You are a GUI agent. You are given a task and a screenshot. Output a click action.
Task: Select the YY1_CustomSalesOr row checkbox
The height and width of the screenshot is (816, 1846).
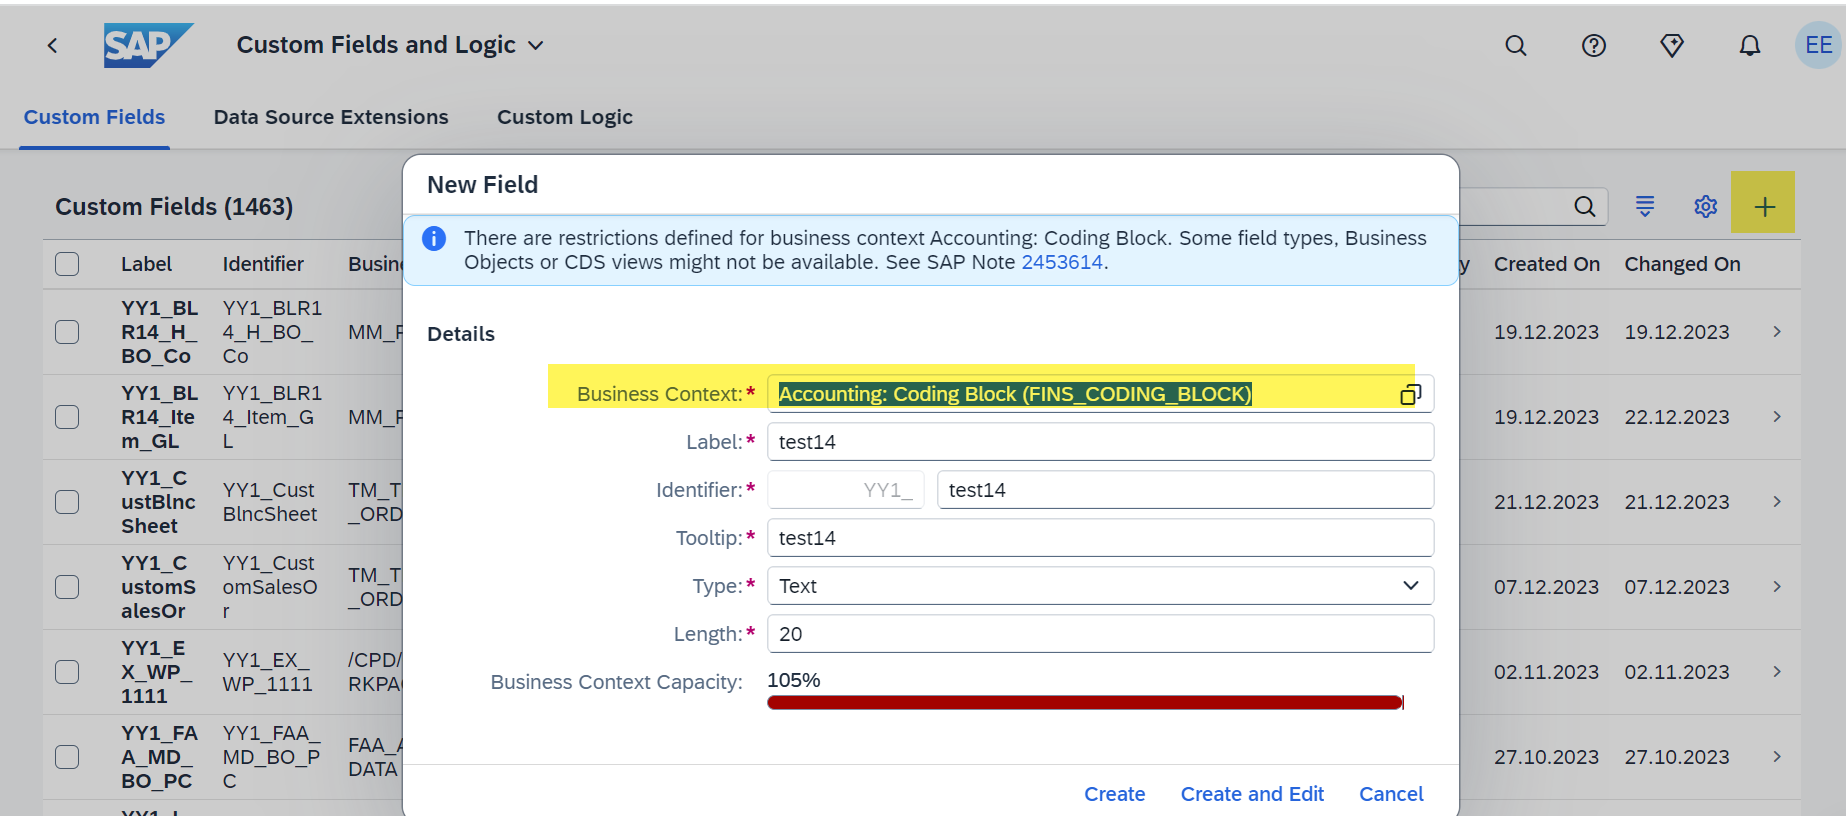(x=67, y=587)
